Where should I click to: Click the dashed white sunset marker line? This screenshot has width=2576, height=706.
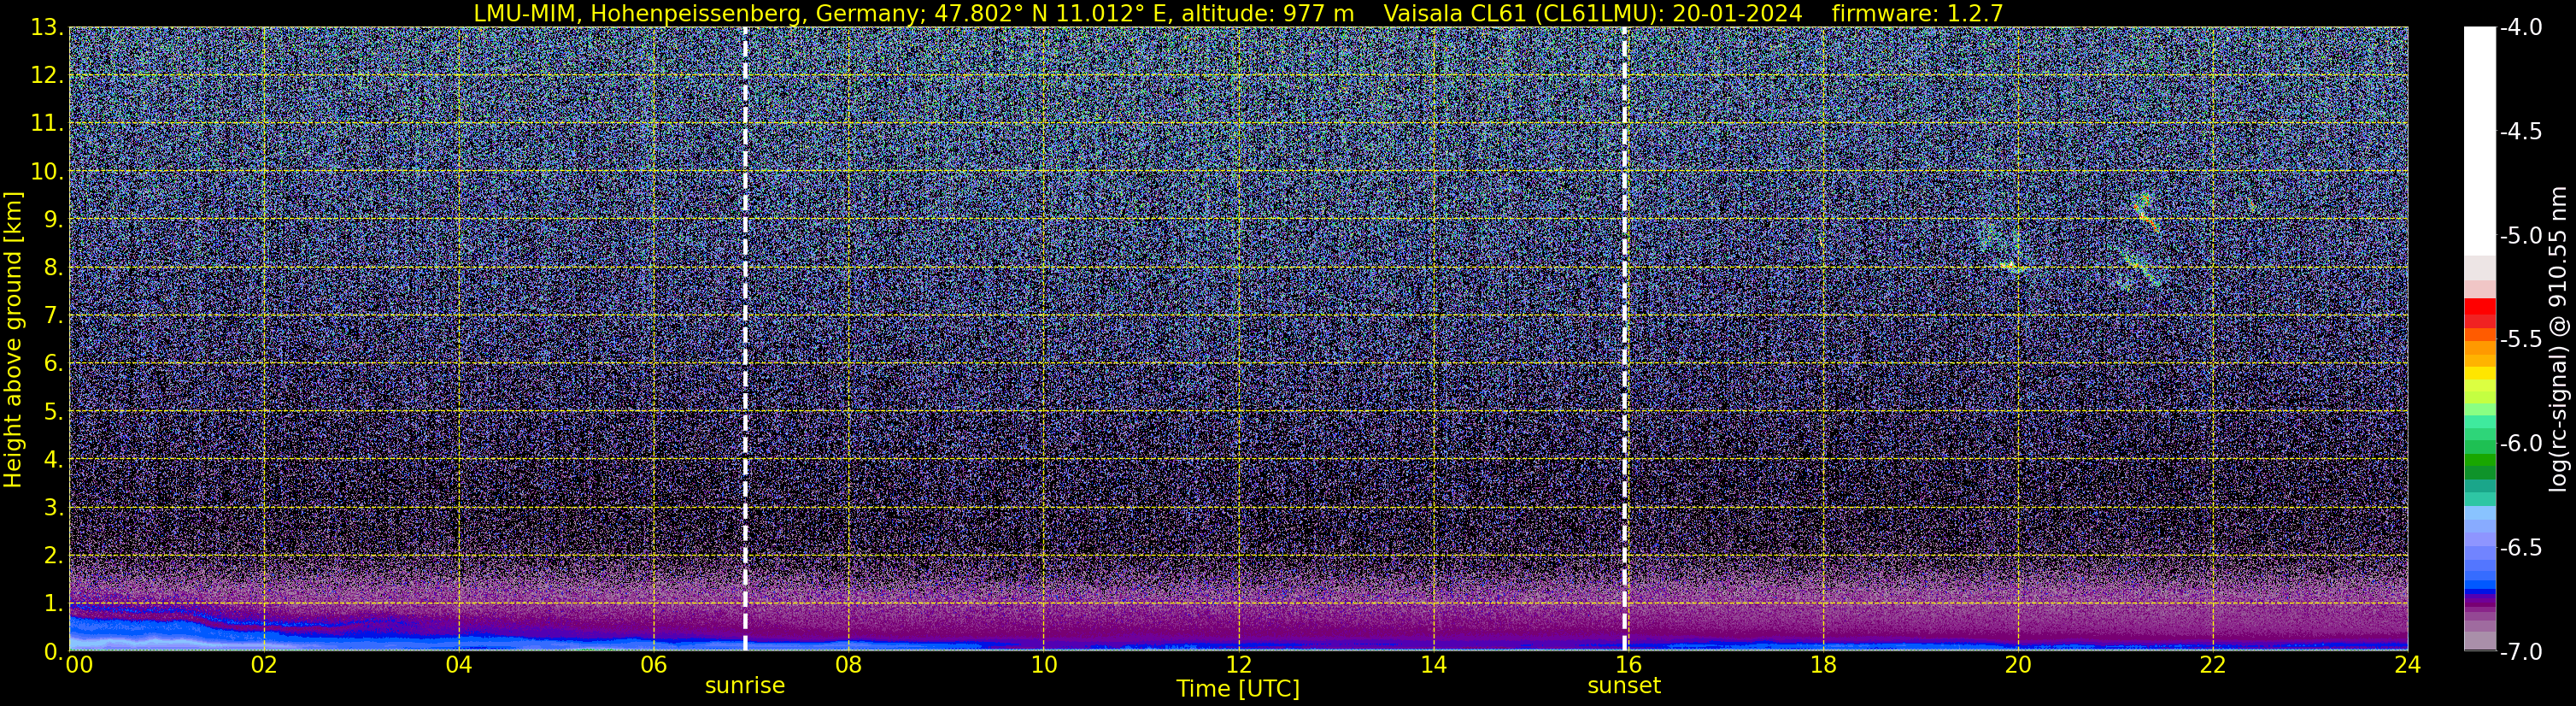tap(1624, 339)
